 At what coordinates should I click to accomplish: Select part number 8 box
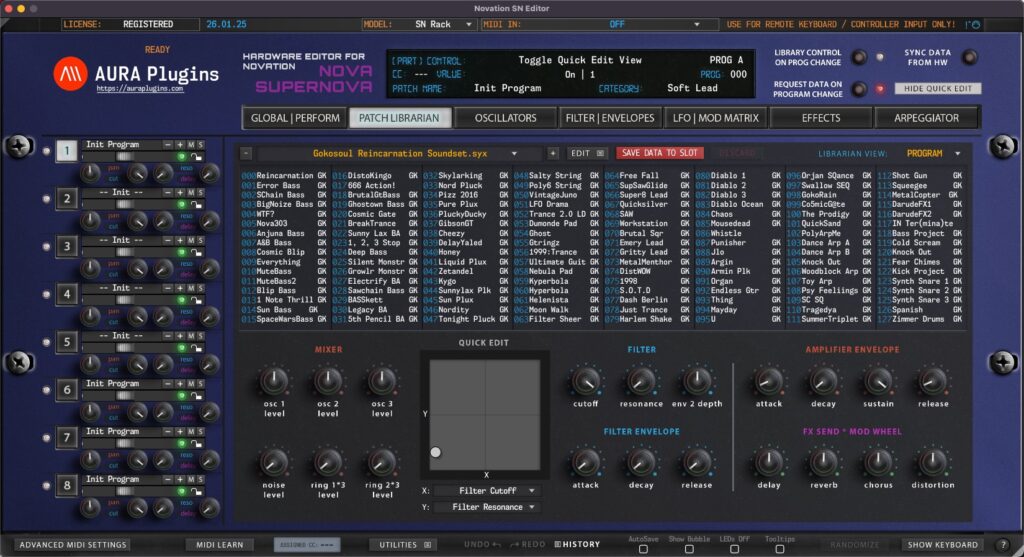coord(67,485)
